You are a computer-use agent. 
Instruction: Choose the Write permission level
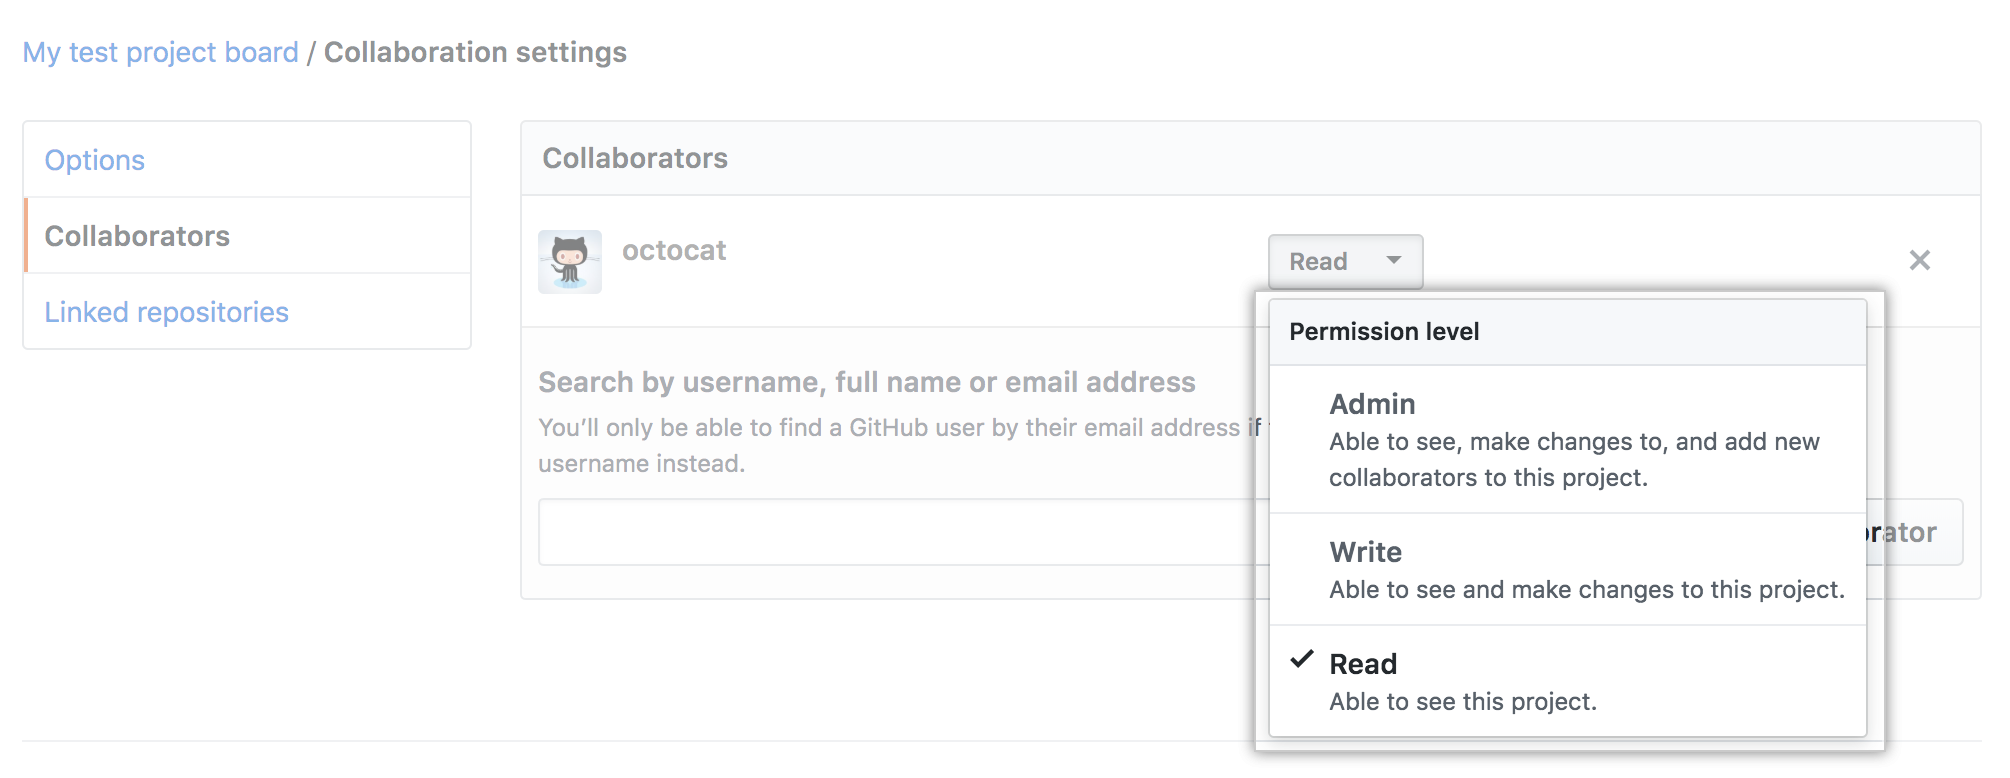[1365, 552]
